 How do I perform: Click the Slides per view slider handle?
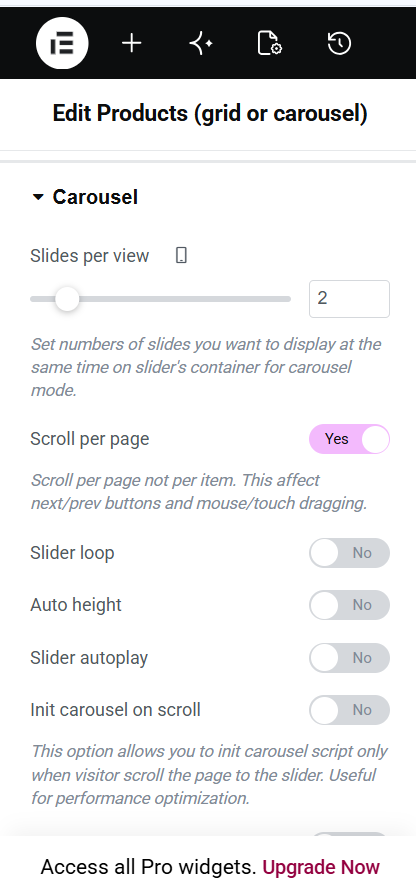click(x=67, y=299)
